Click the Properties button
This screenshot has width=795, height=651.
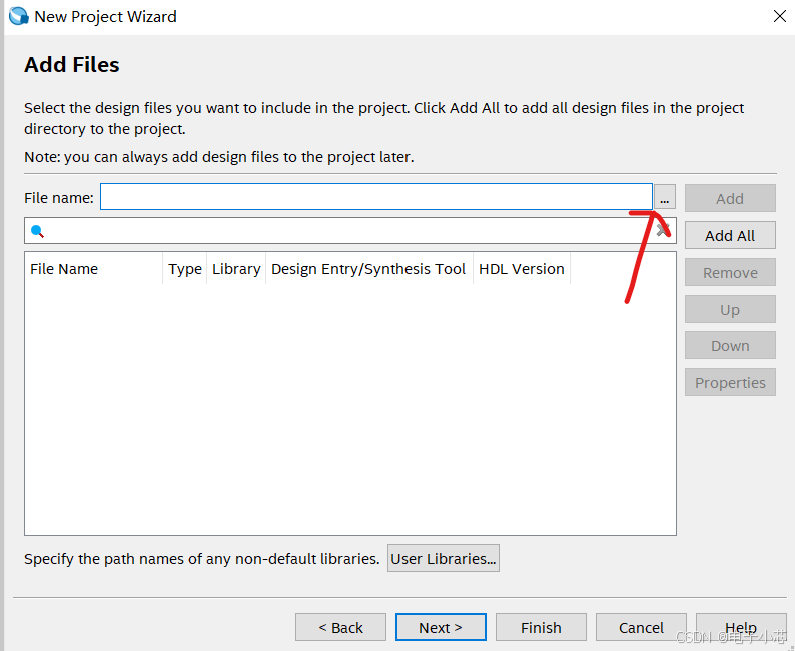730,382
